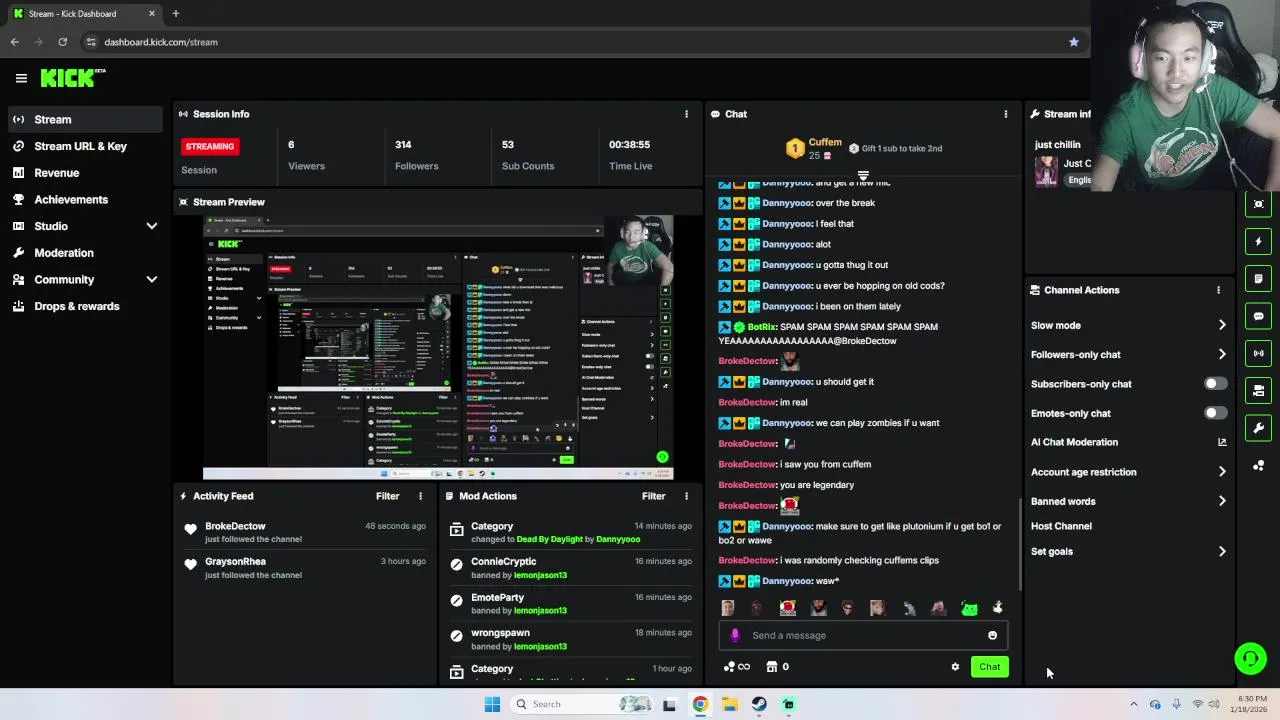This screenshot has height=720, width=1280.
Task: Bookmark the page with star icon
Action: 1074,42
